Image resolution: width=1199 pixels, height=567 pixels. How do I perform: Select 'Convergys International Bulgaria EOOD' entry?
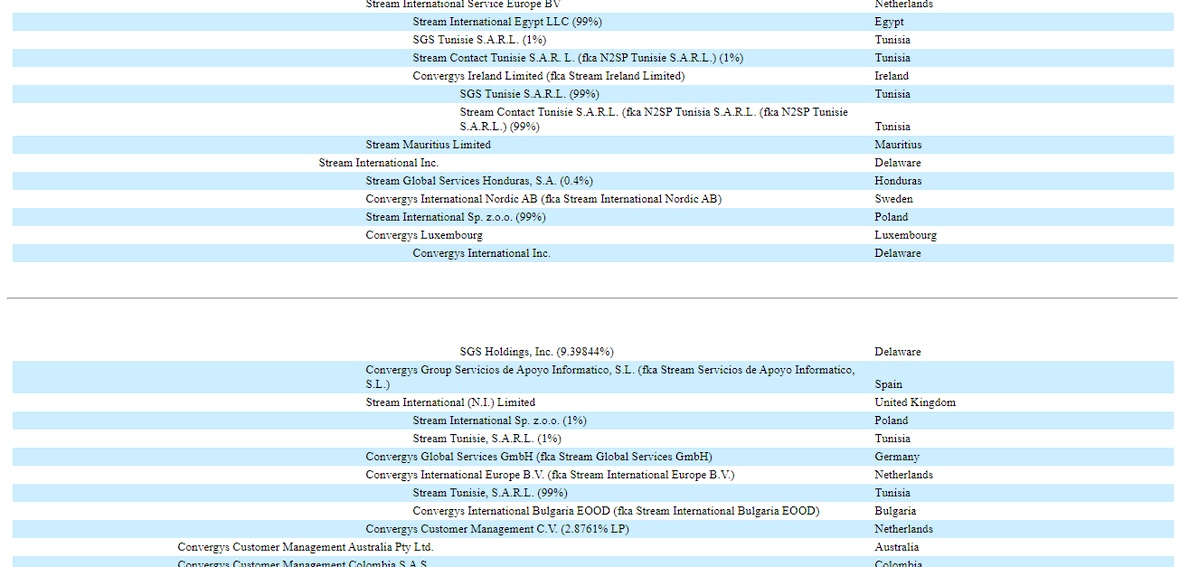pos(616,511)
